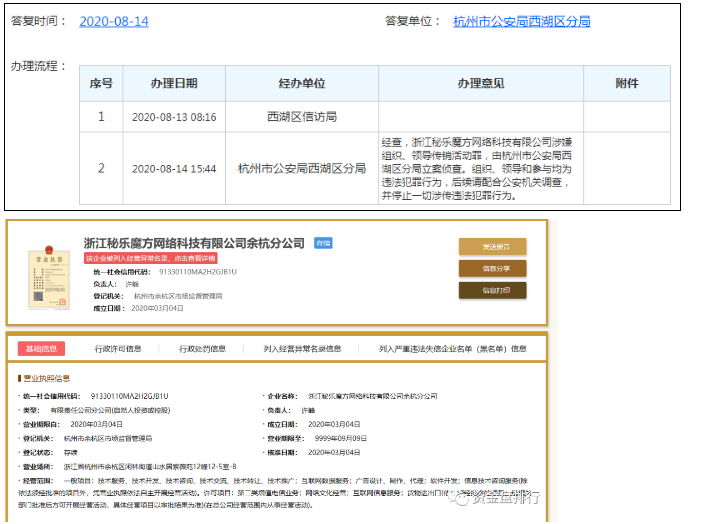Select the 基础信息 tab

(41, 348)
